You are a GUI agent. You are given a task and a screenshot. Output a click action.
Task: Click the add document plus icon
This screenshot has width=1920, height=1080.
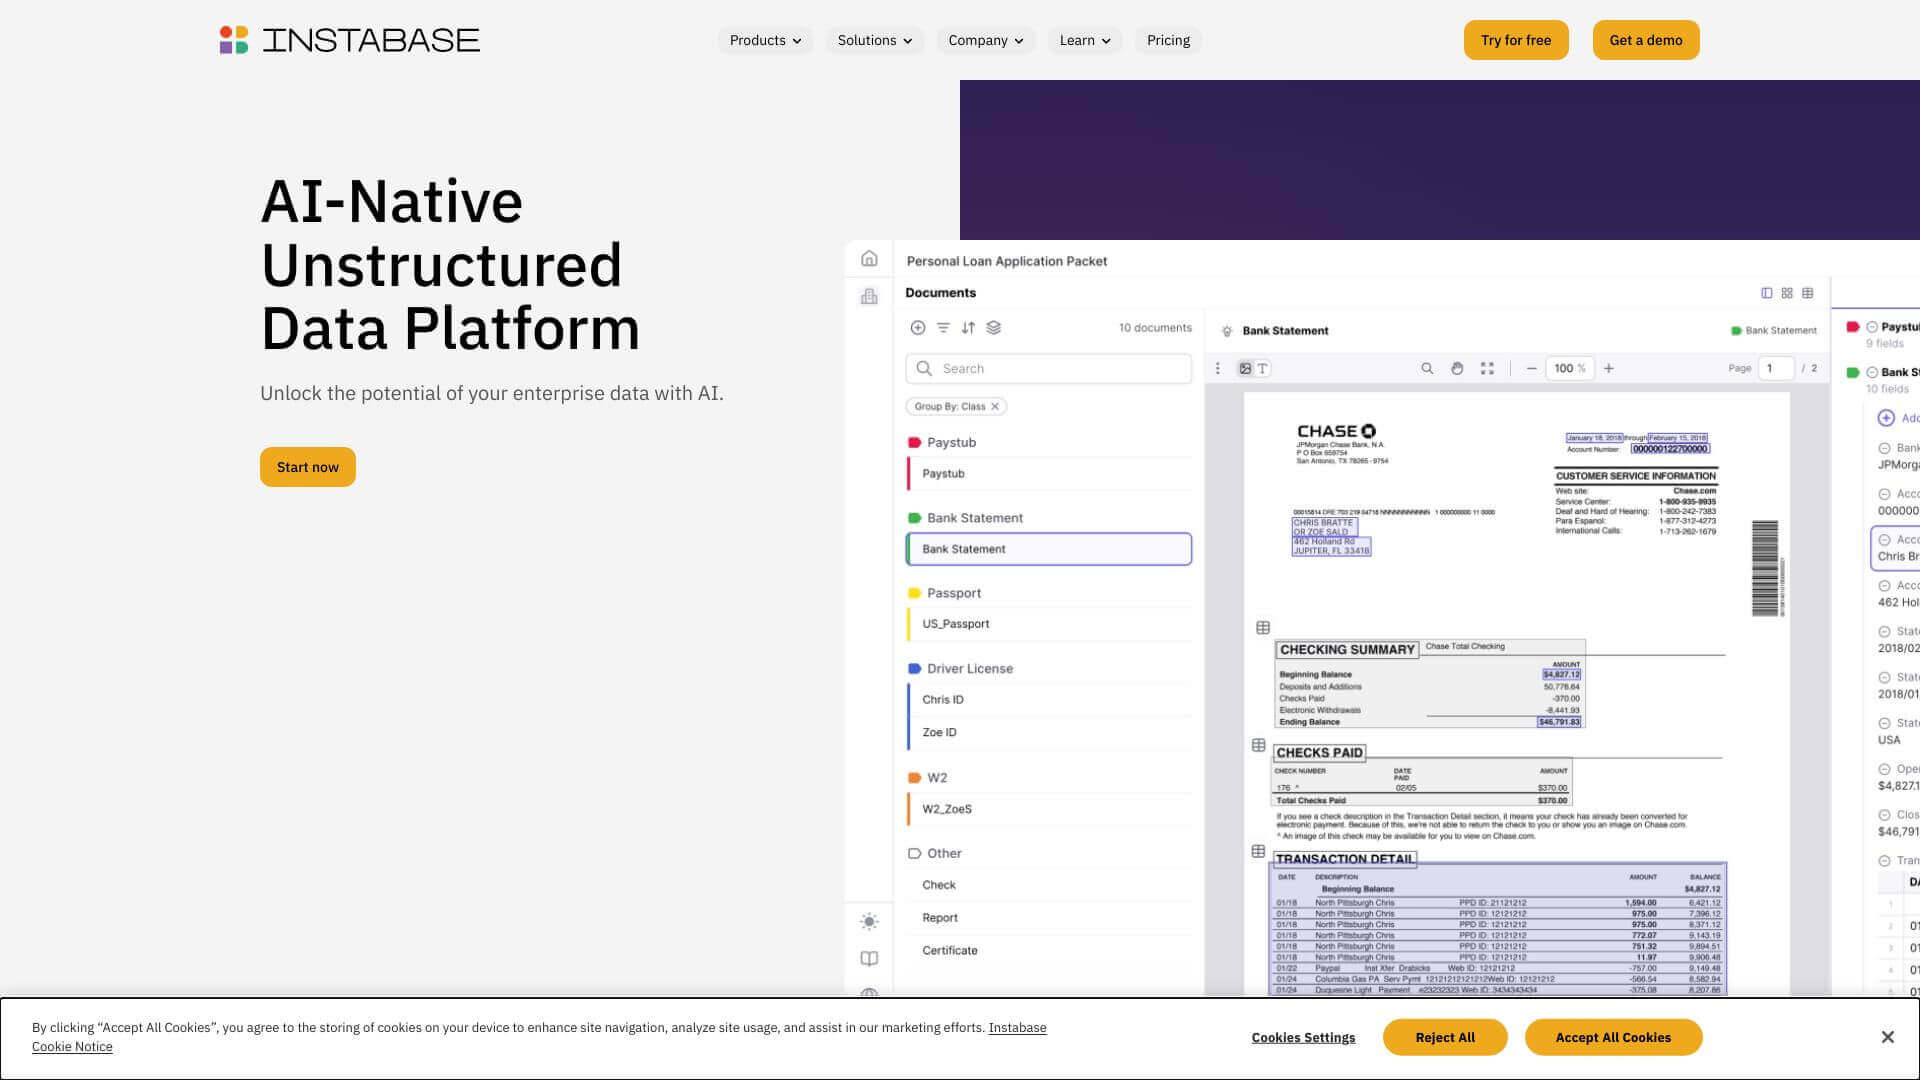click(x=917, y=328)
